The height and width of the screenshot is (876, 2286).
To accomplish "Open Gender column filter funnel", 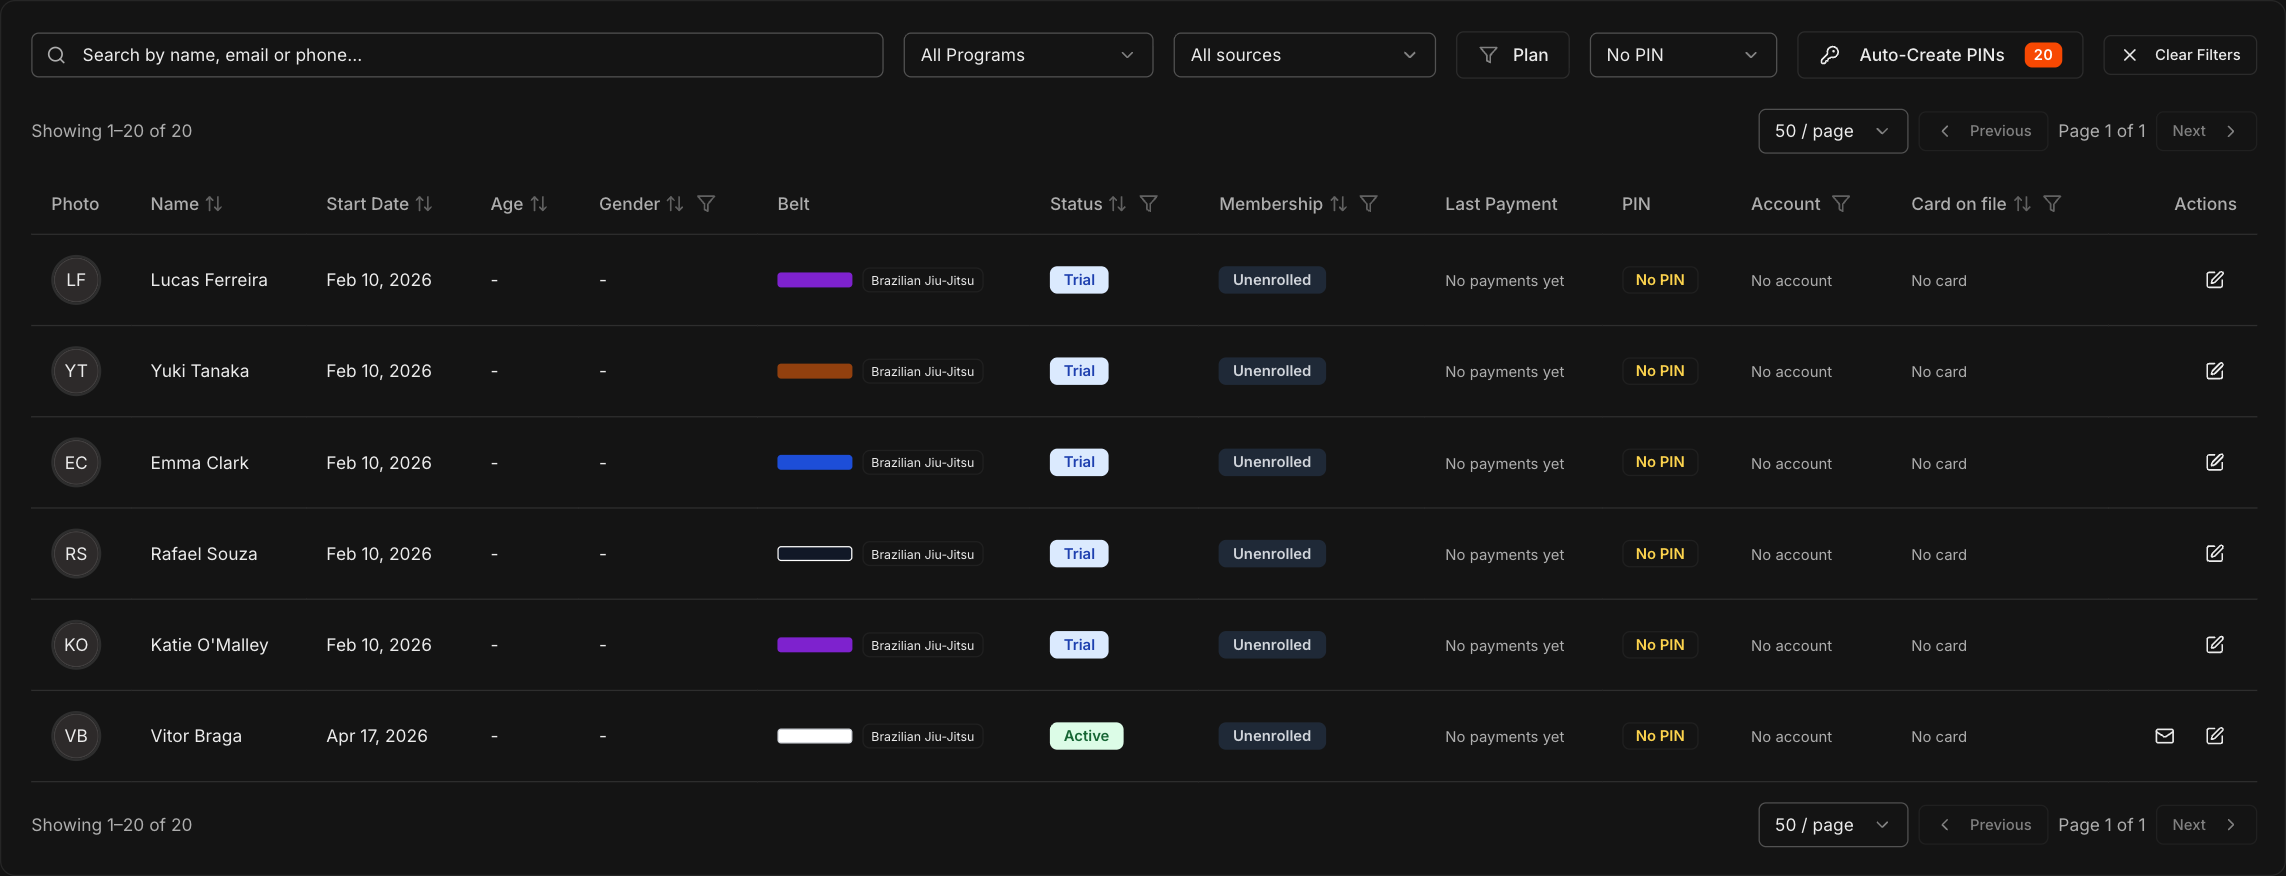I will pos(706,204).
